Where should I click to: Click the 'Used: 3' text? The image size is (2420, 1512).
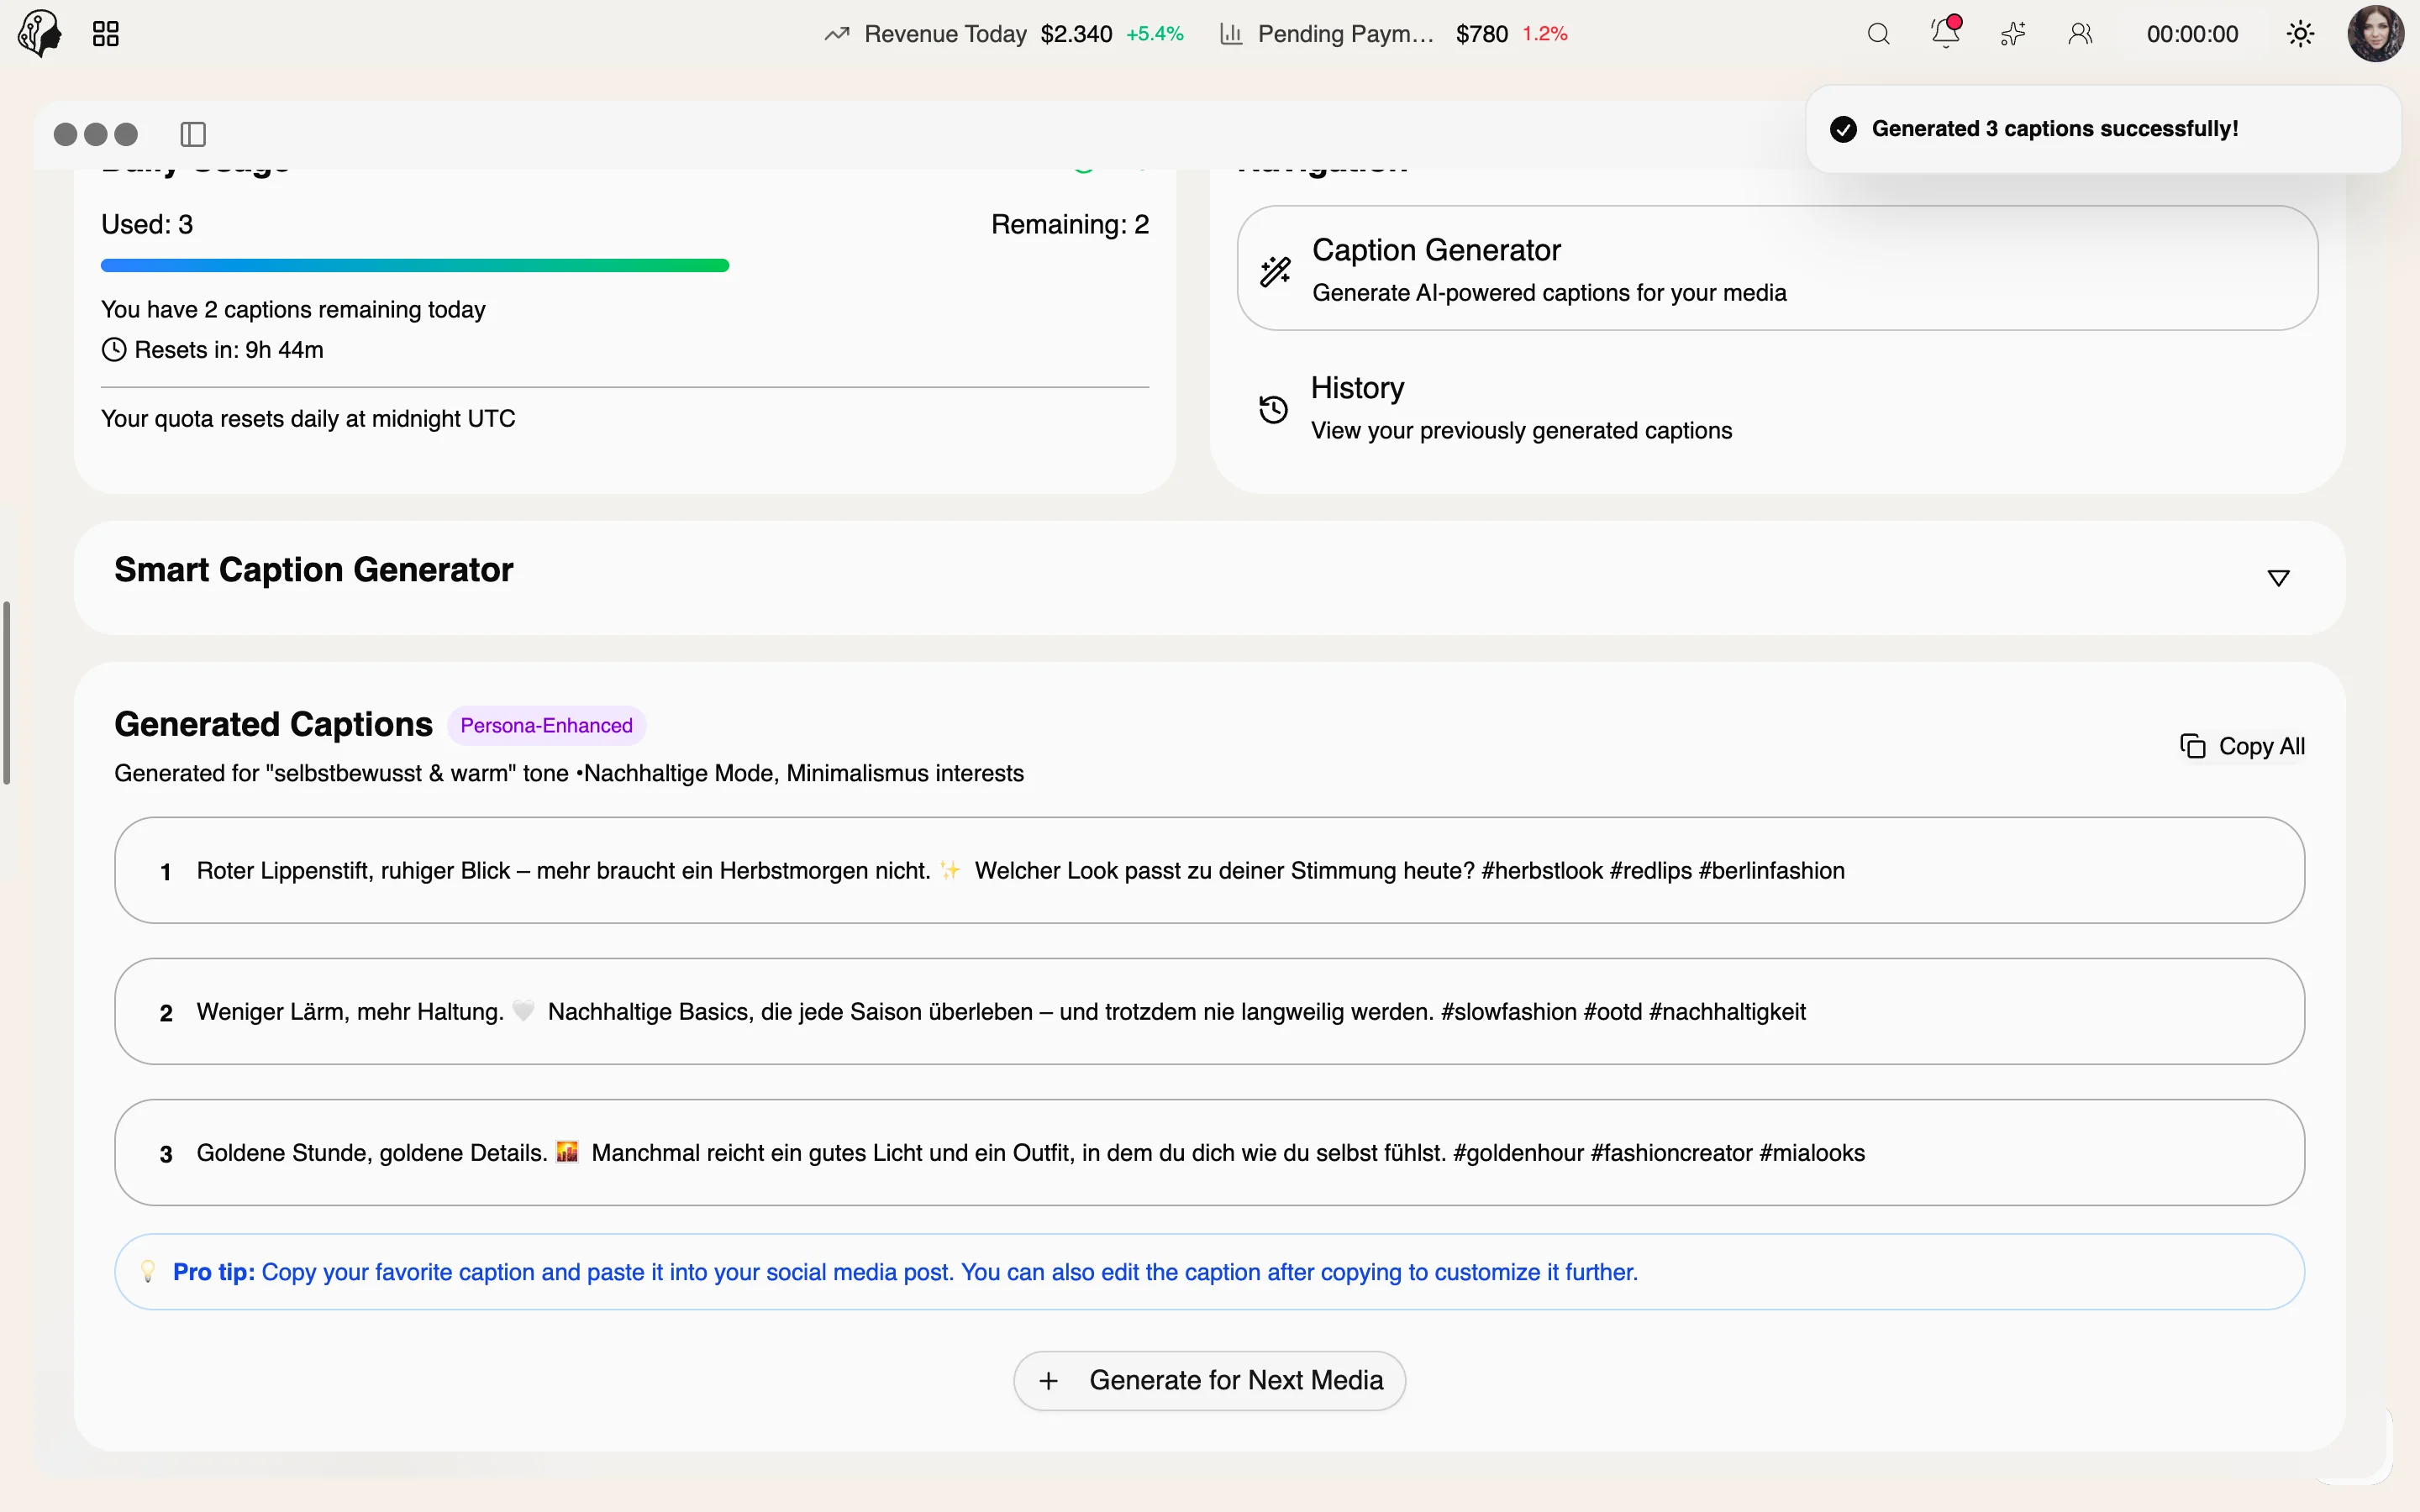(x=147, y=224)
